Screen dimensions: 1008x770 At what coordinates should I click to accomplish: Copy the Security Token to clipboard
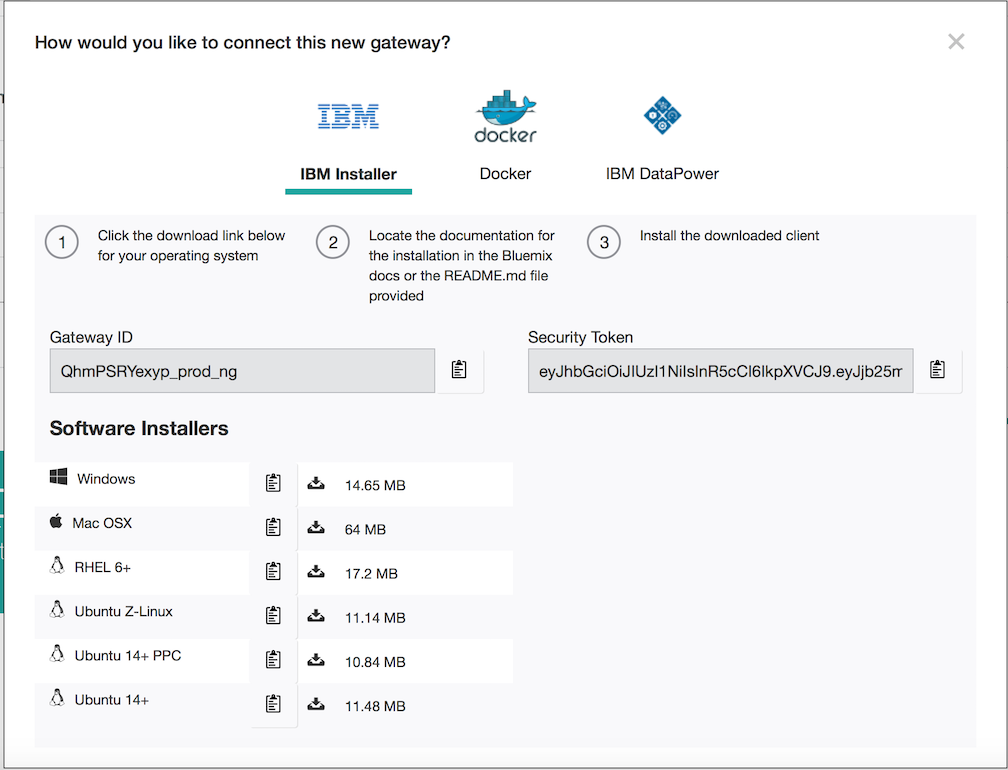(937, 370)
